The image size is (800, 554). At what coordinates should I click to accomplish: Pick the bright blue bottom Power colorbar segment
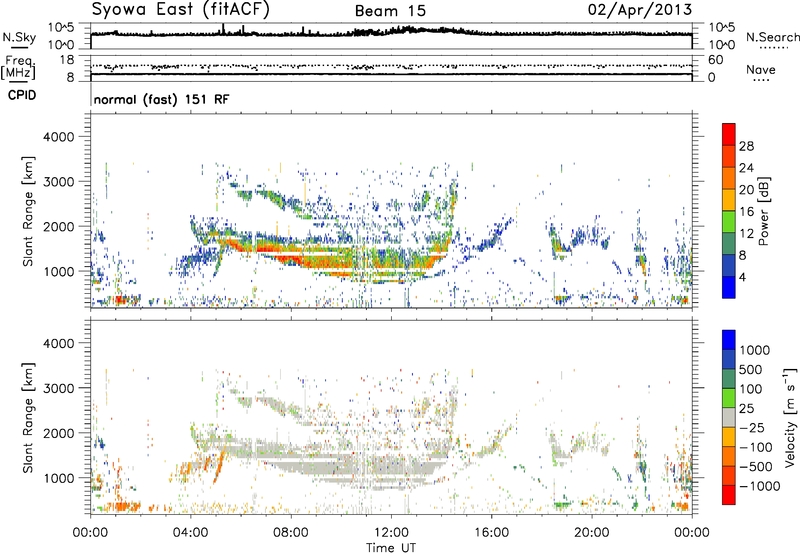click(x=729, y=287)
